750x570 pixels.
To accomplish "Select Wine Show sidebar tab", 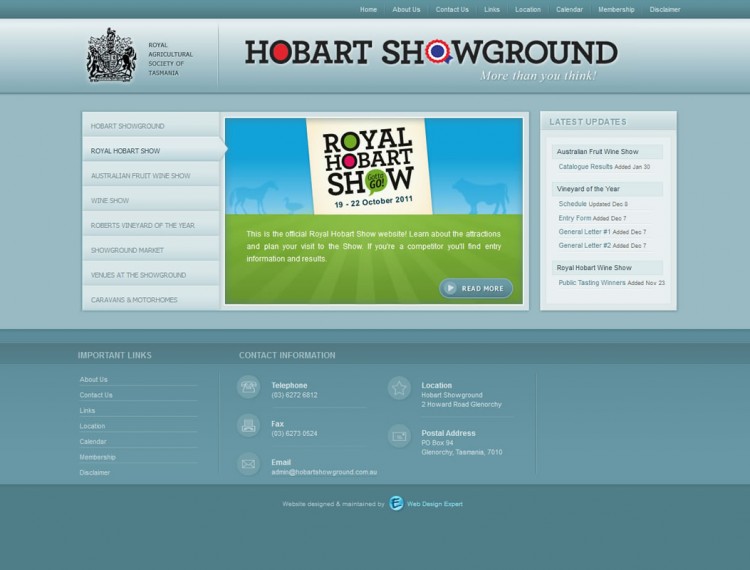I will (151, 200).
